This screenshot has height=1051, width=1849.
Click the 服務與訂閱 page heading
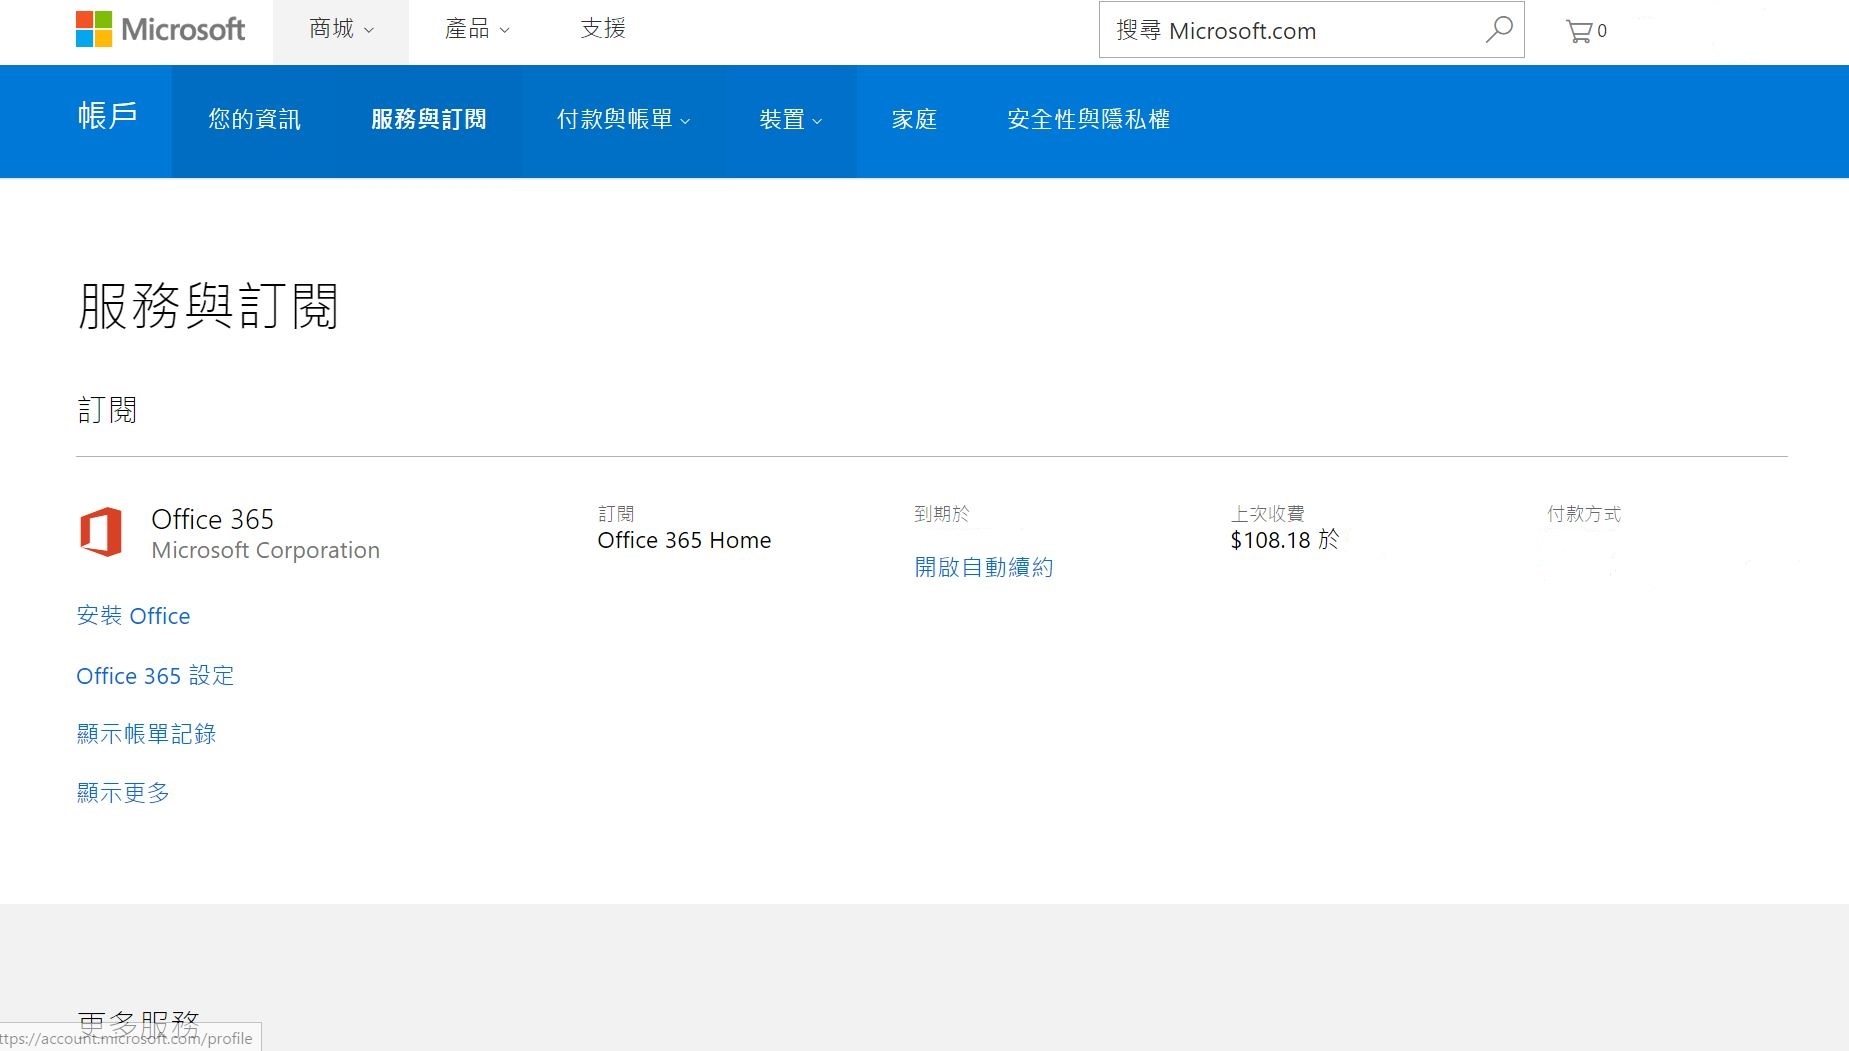coord(208,306)
